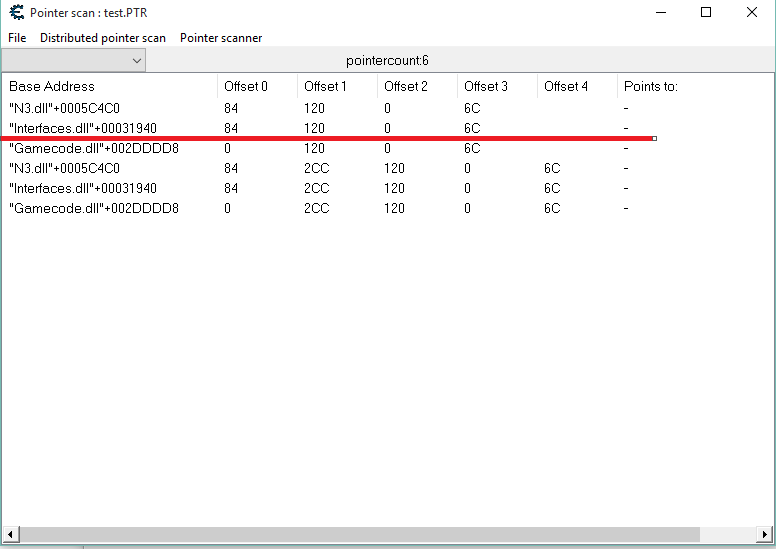Open the File menu
The image size is (776, 549).
17,38
